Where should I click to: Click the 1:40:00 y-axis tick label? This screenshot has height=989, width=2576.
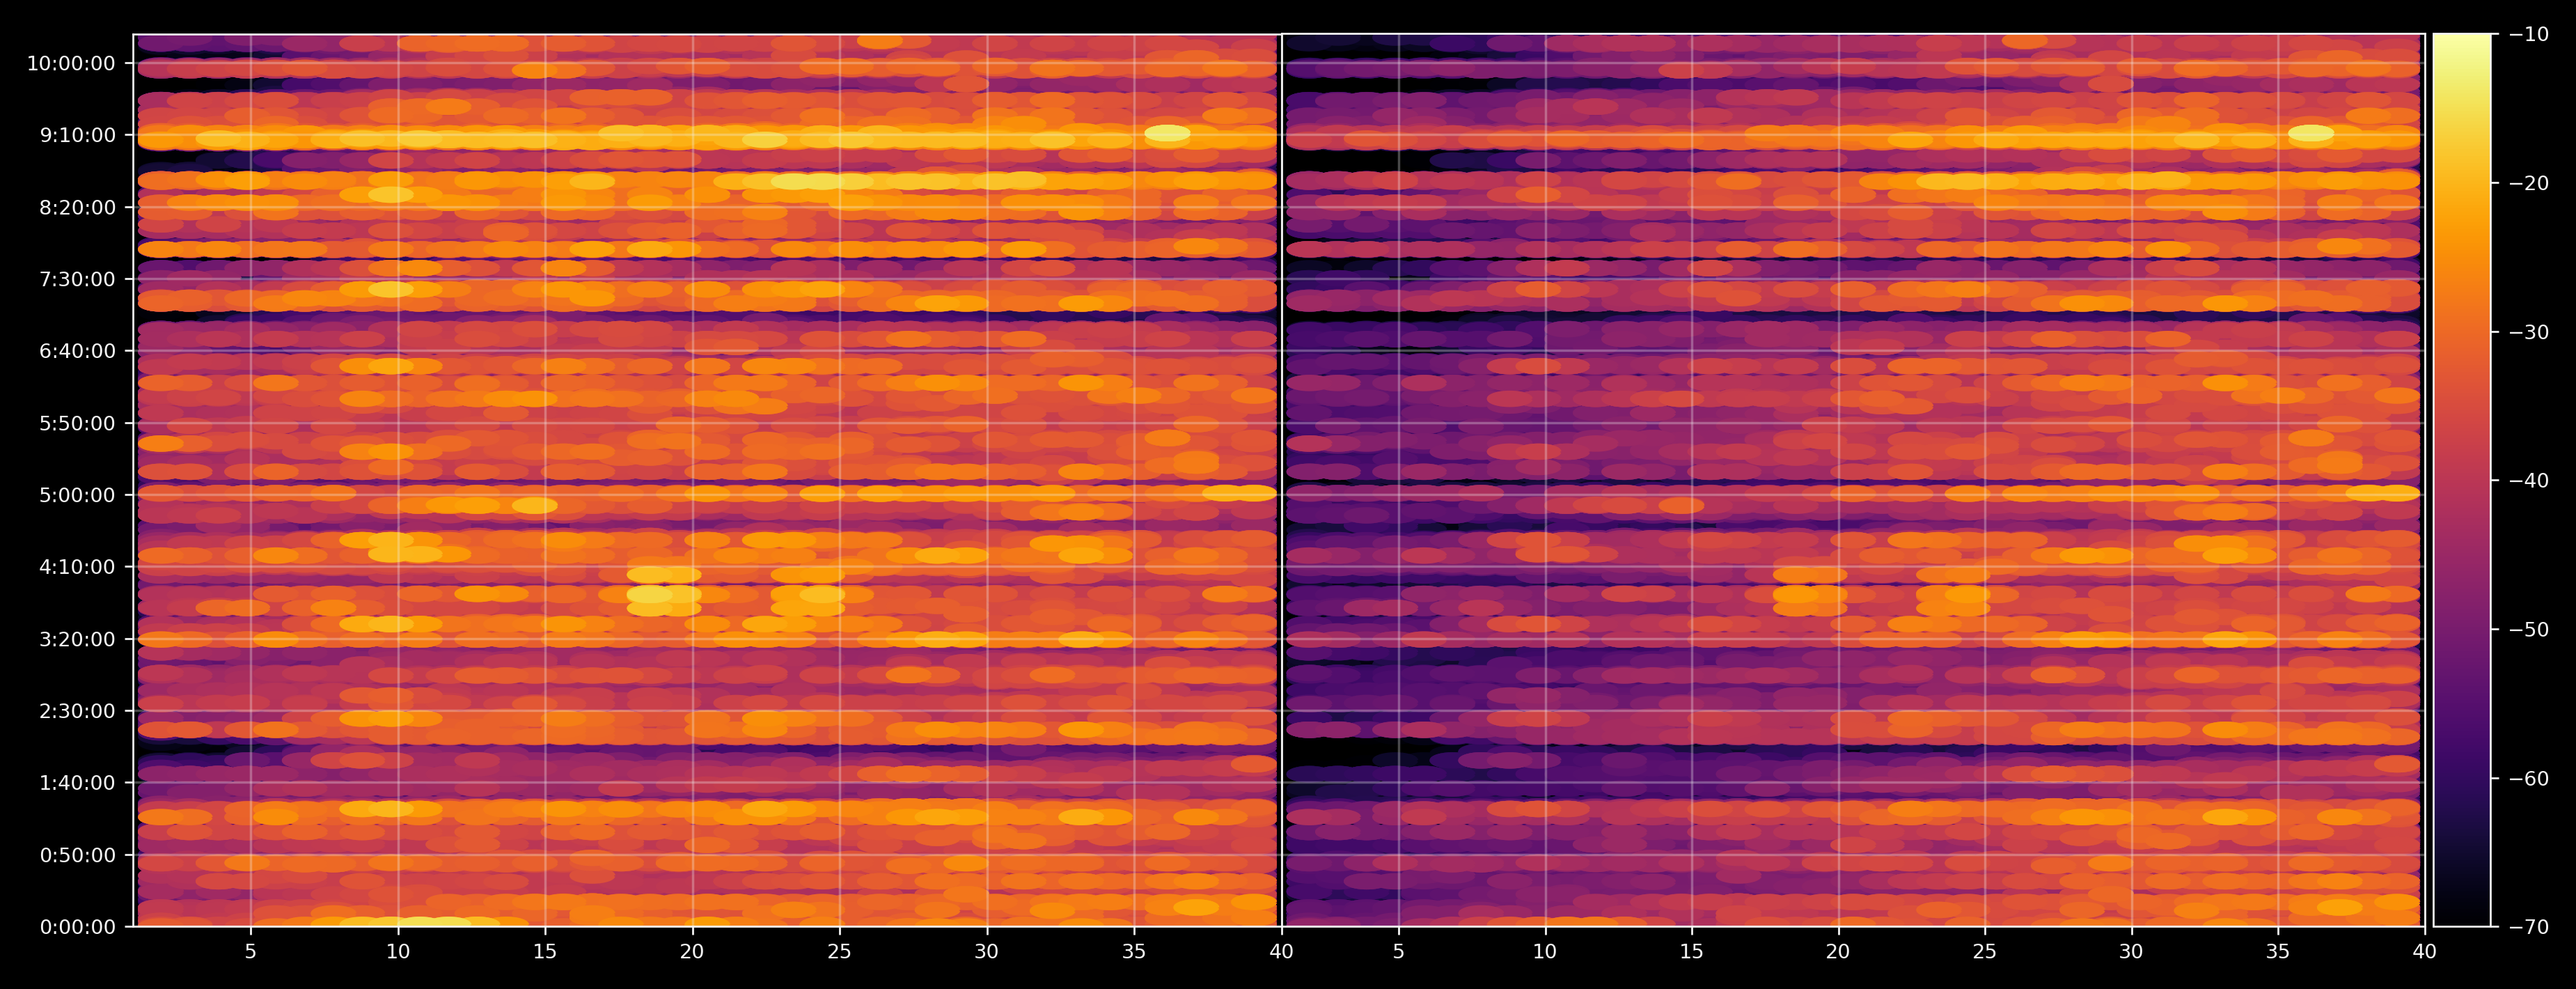click(77, 783)
